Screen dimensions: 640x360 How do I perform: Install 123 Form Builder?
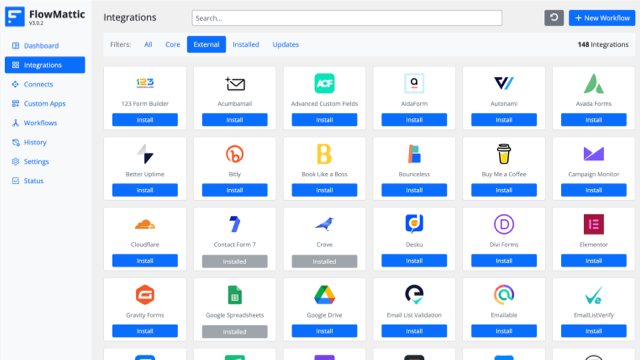[x=145, y=120]
